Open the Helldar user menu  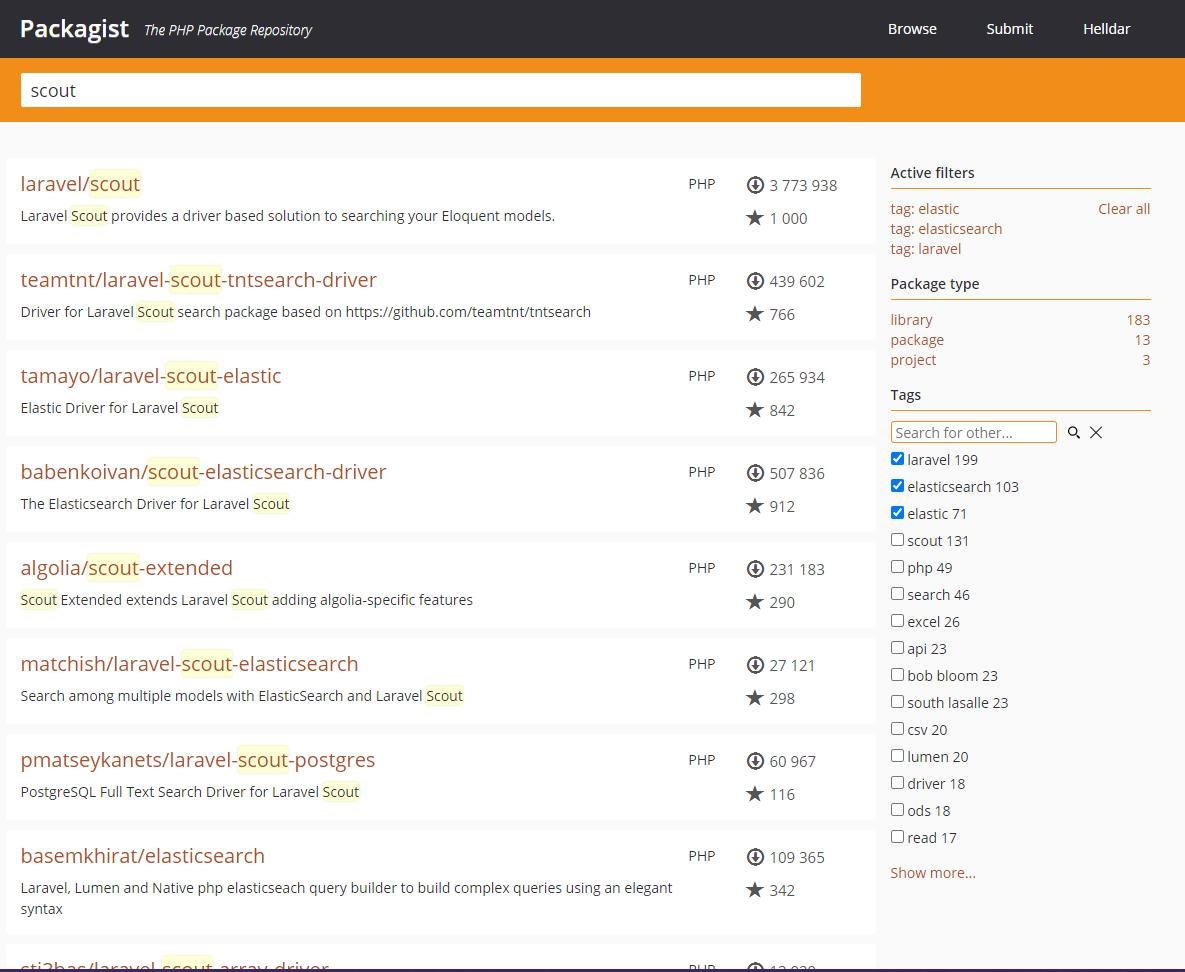pos(1106,29)
